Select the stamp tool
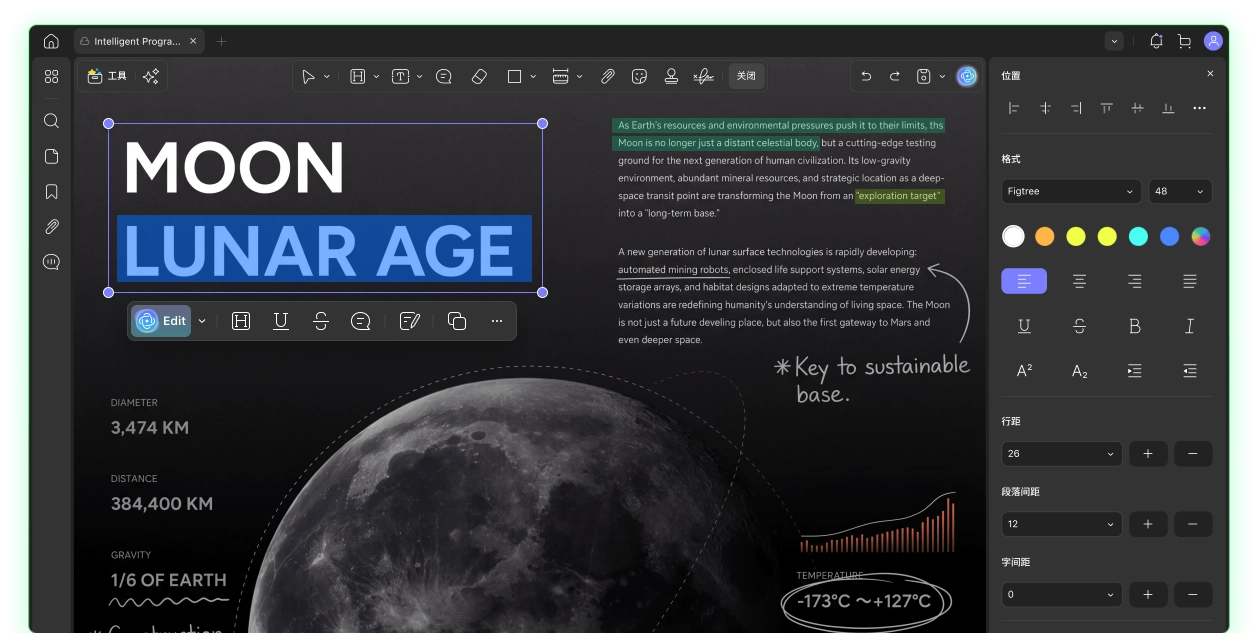 tap(671, 76)
